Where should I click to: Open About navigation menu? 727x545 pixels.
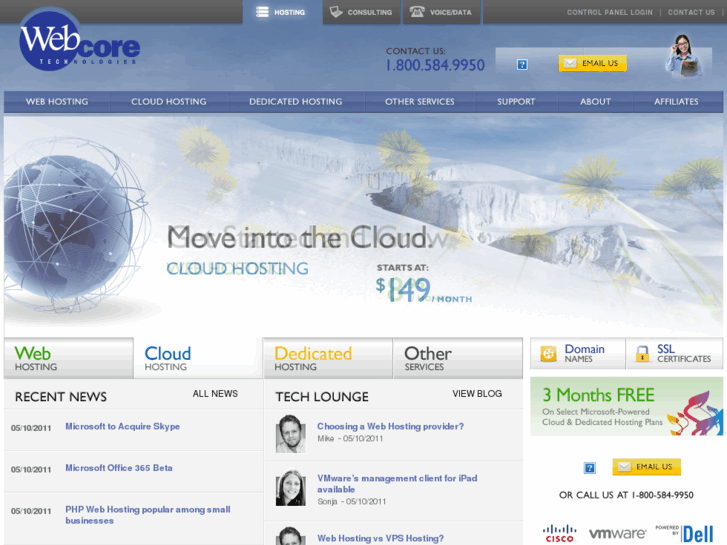595,102
